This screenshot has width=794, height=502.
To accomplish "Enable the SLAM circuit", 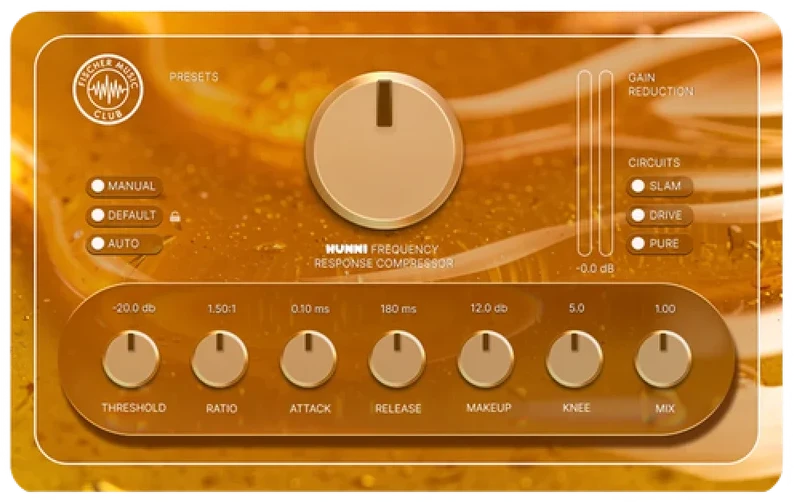I will coord(659,186).
